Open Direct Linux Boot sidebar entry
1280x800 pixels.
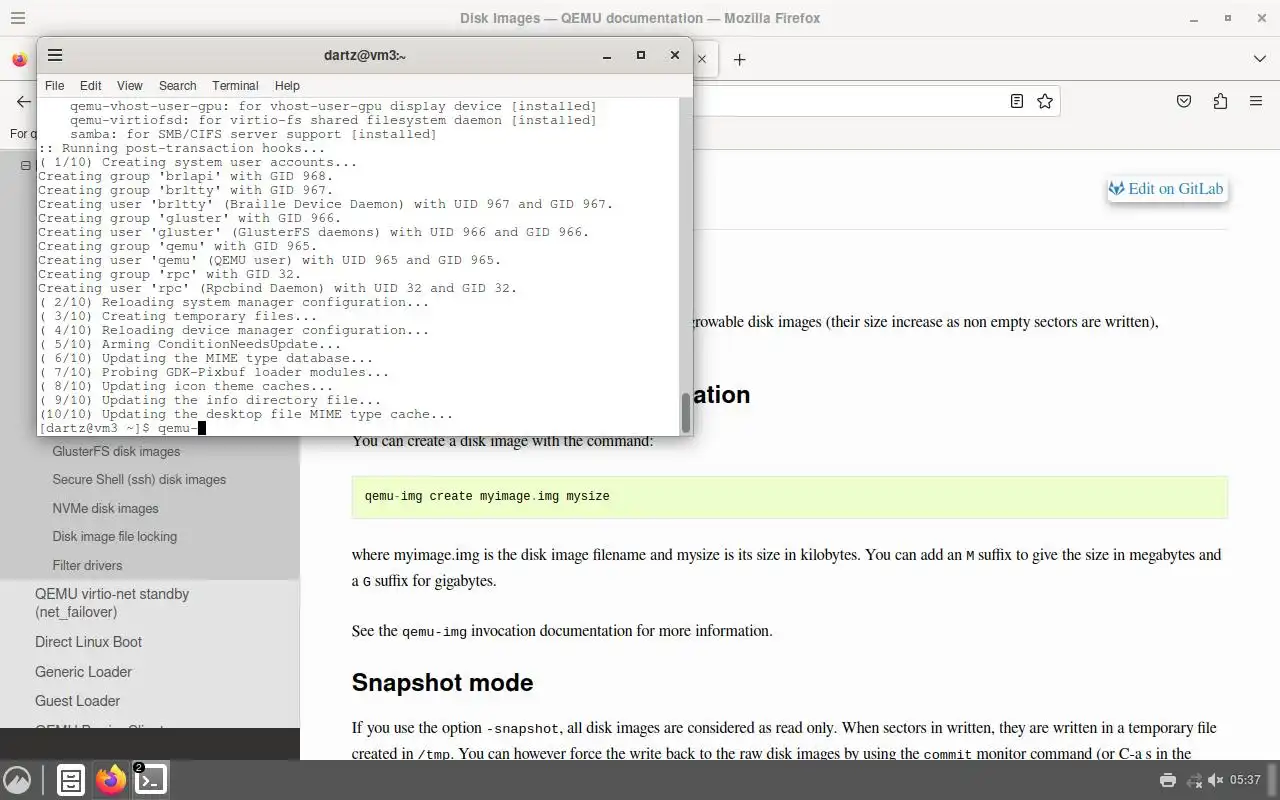(88, 642)
